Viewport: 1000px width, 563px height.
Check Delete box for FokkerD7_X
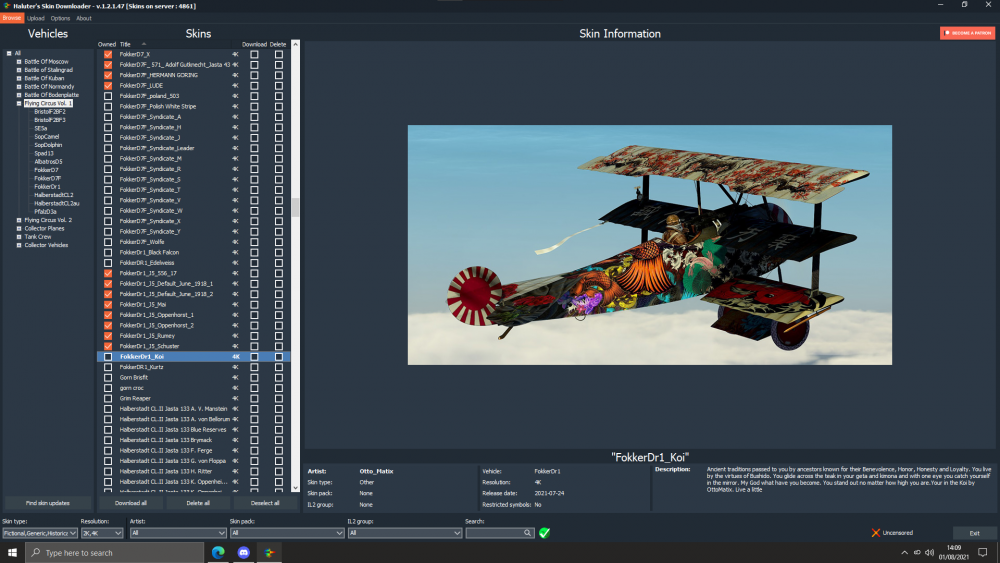(279, 54)
